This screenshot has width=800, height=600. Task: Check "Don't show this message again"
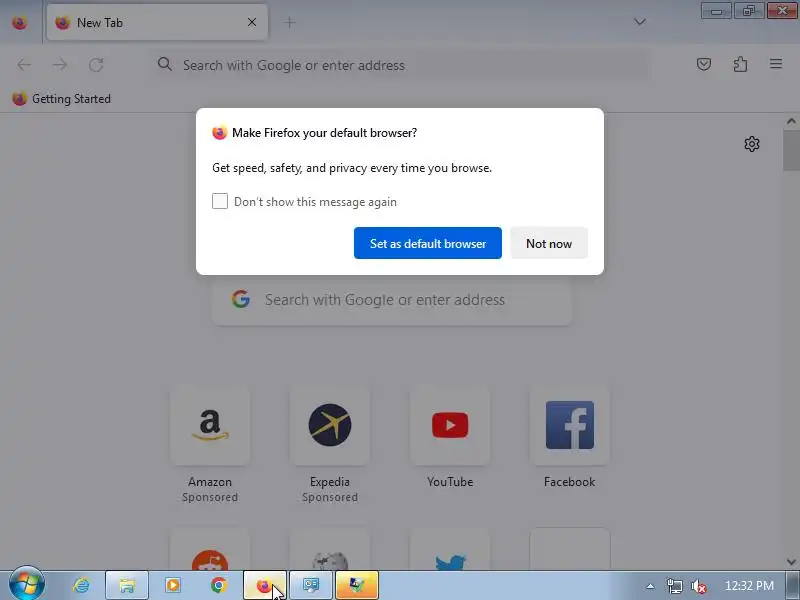click(x=220, y=201)
